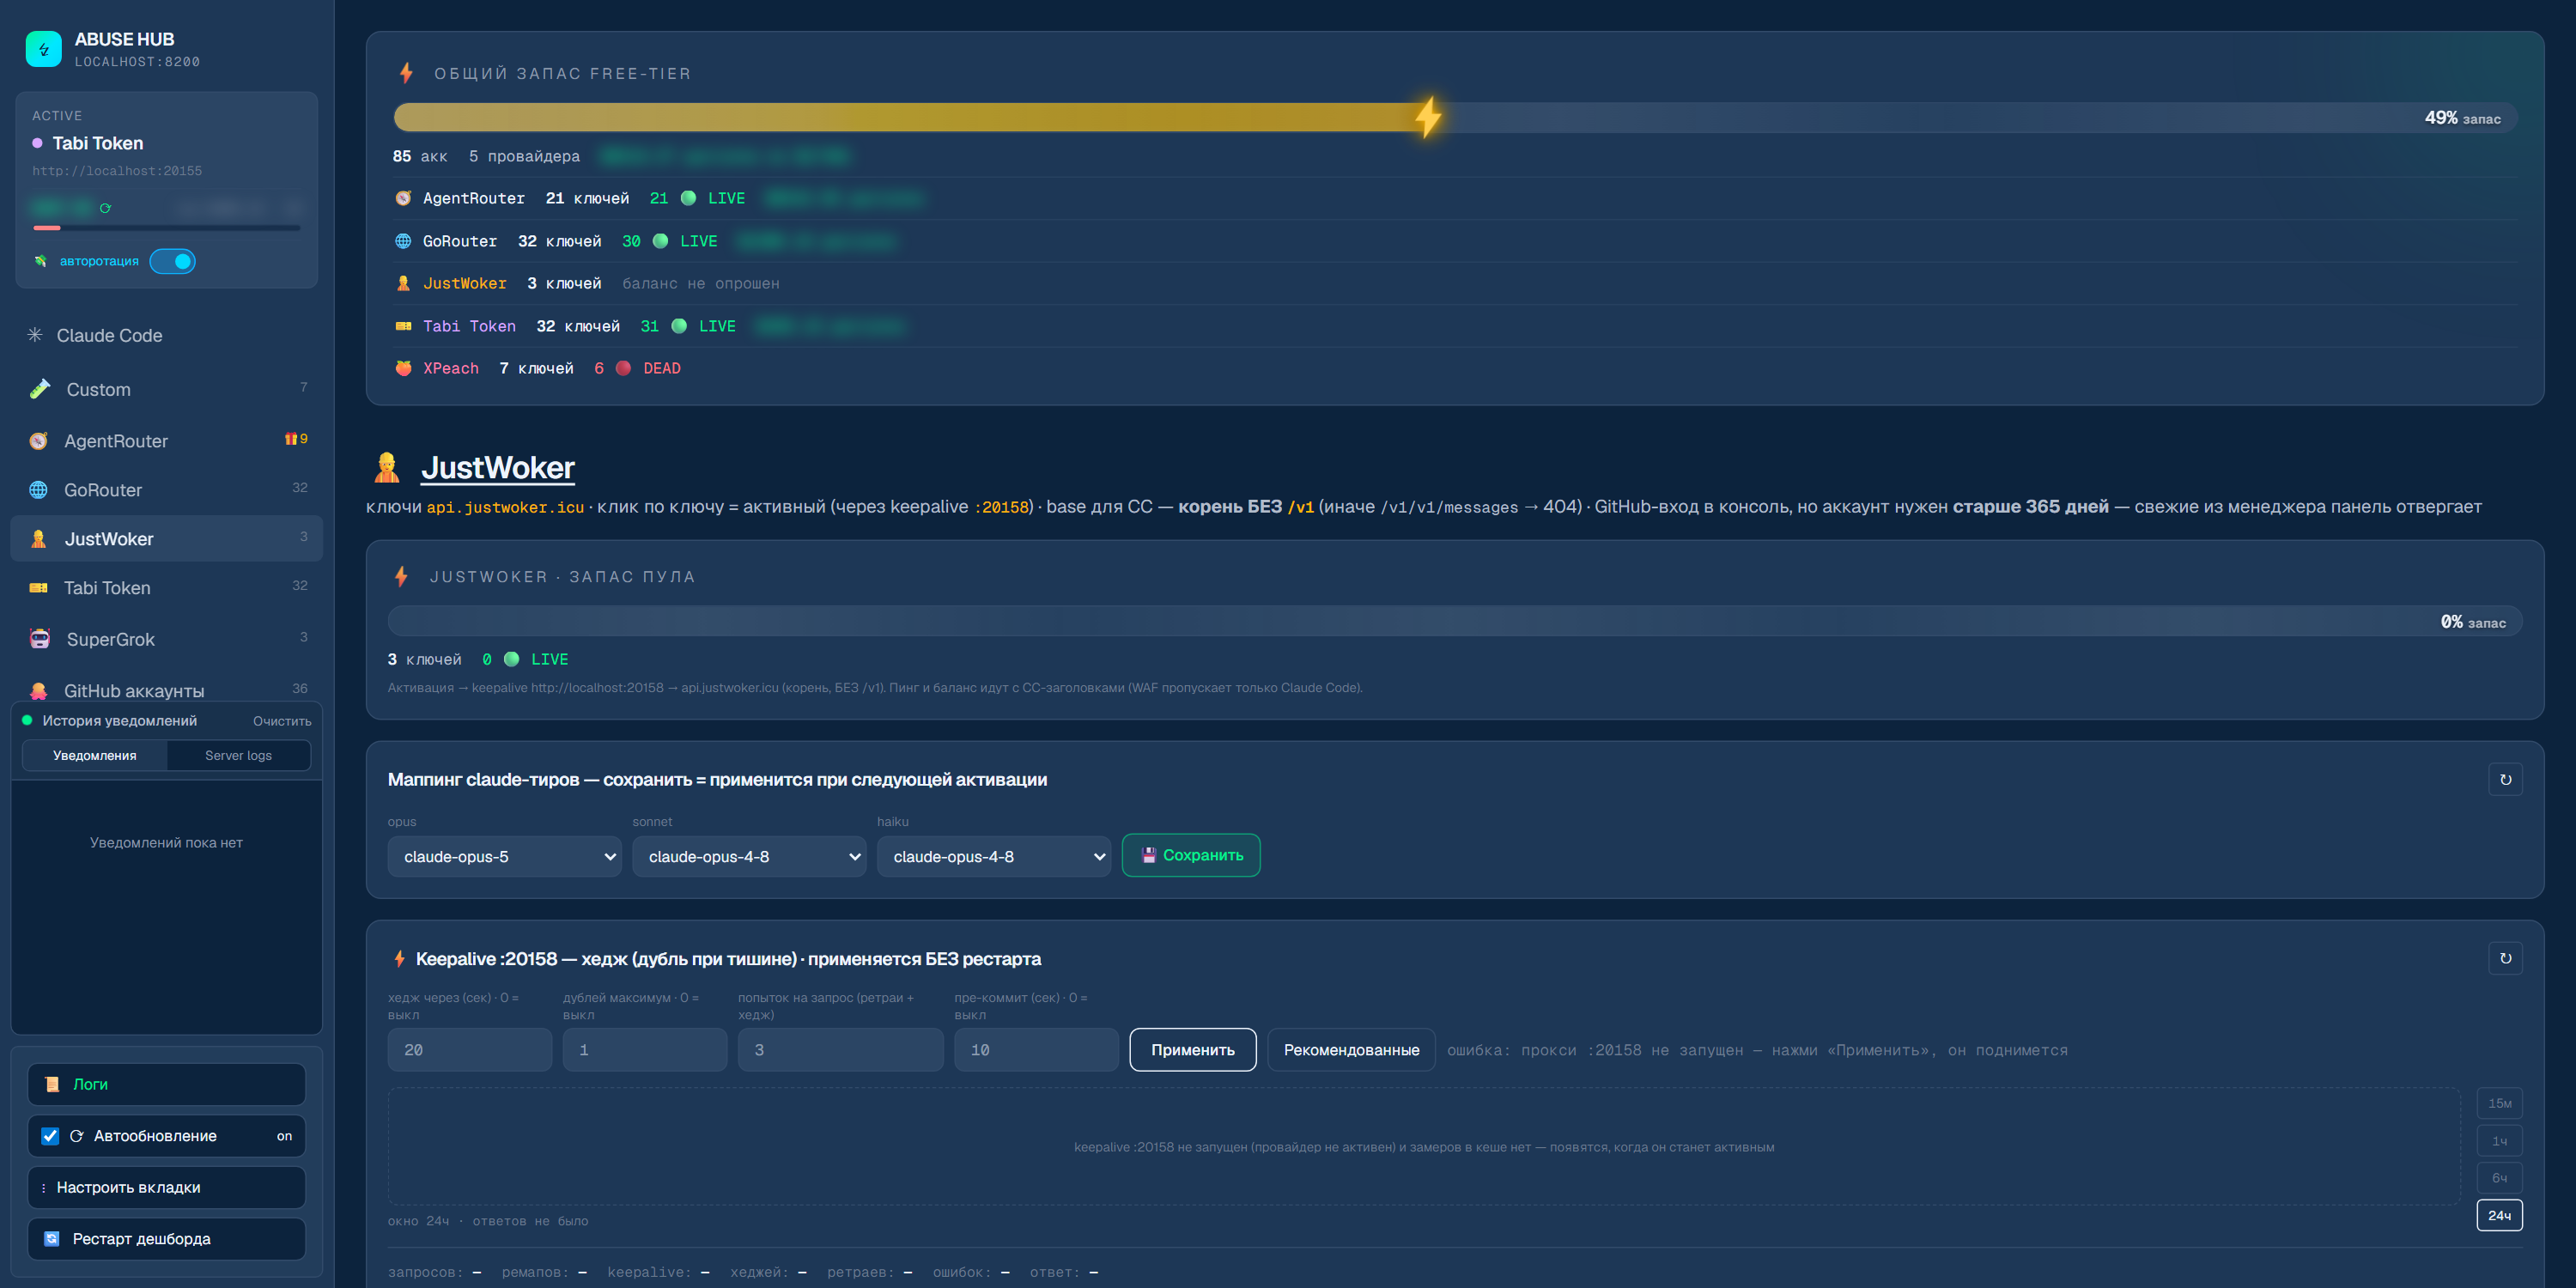Expand the sonnet model dropdown

749,857
